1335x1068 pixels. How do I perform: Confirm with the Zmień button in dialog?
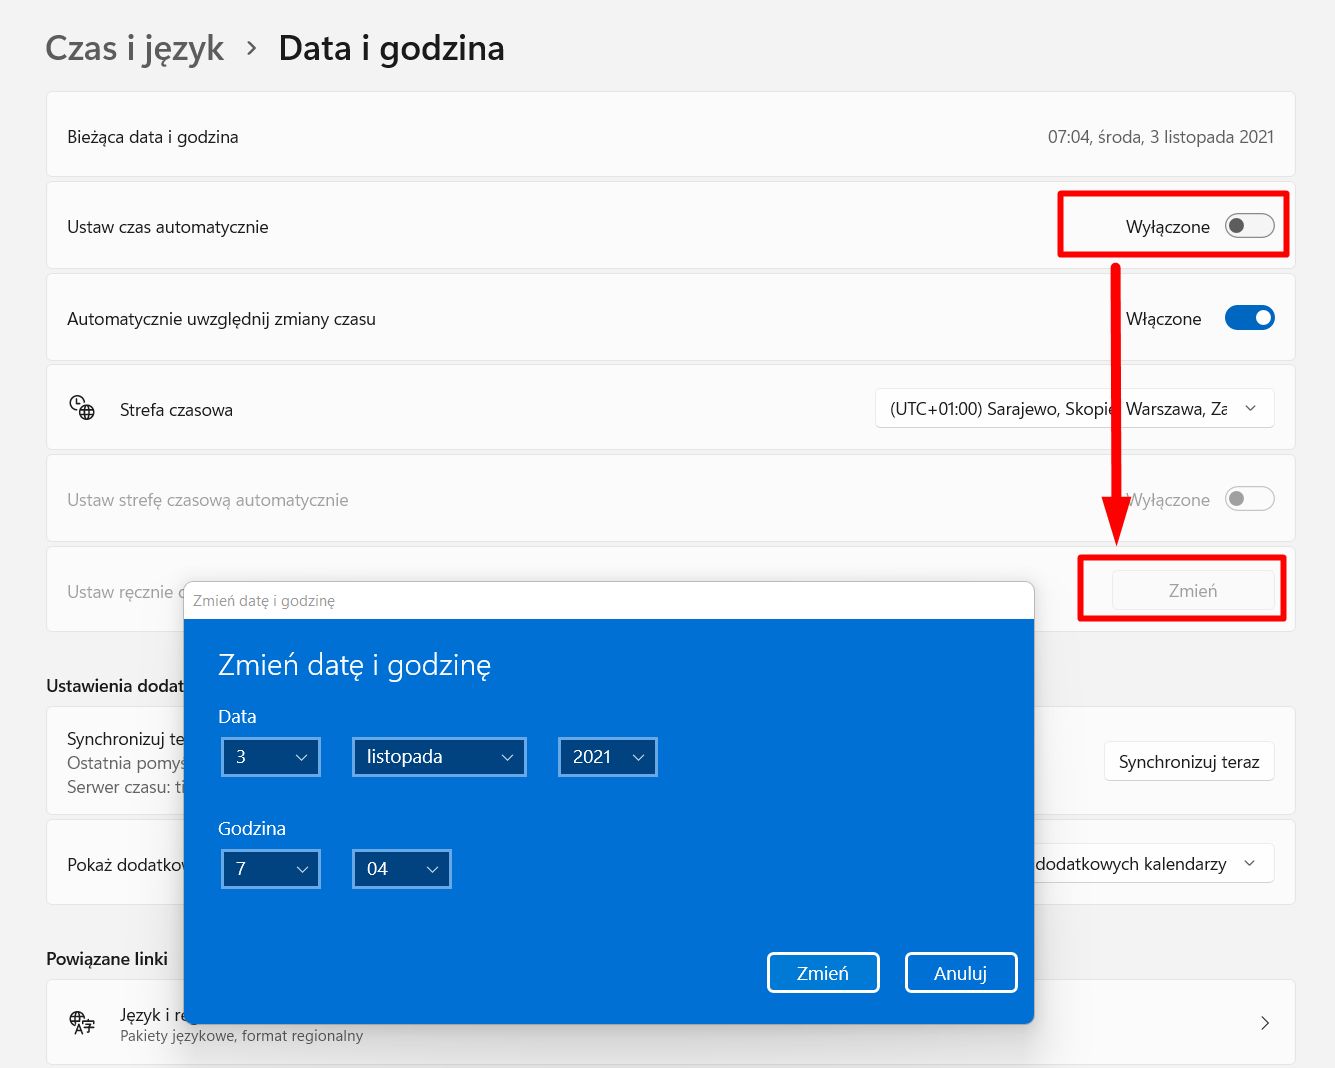click(823, 972)
